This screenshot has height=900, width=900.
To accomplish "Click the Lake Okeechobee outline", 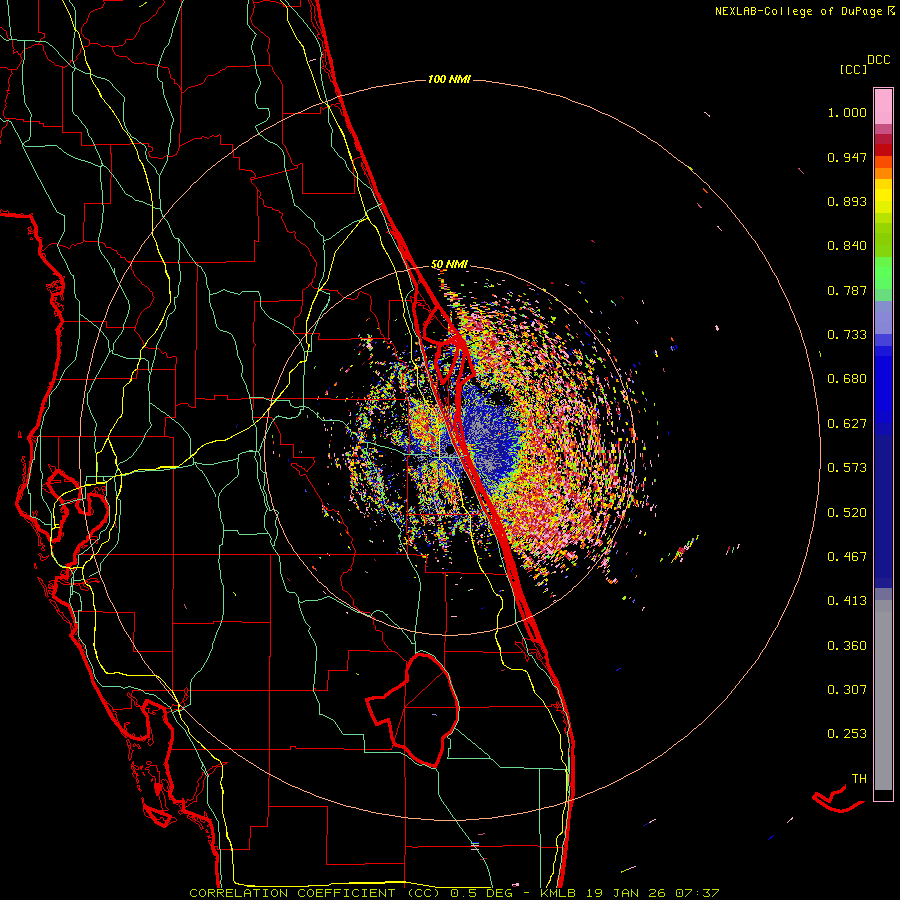I will click(413, 709).
